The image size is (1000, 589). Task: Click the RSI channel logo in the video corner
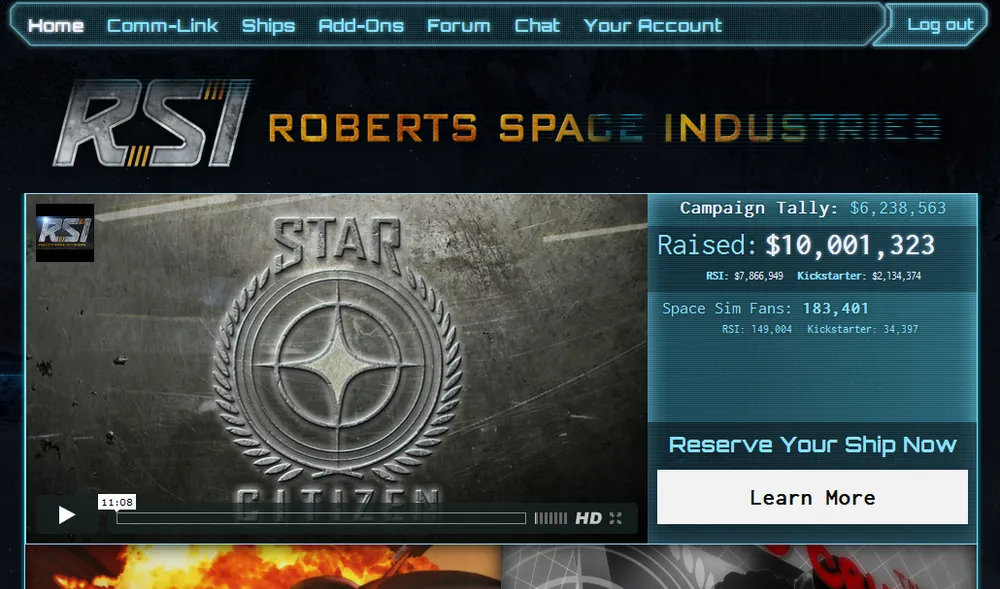pos(65,233)
